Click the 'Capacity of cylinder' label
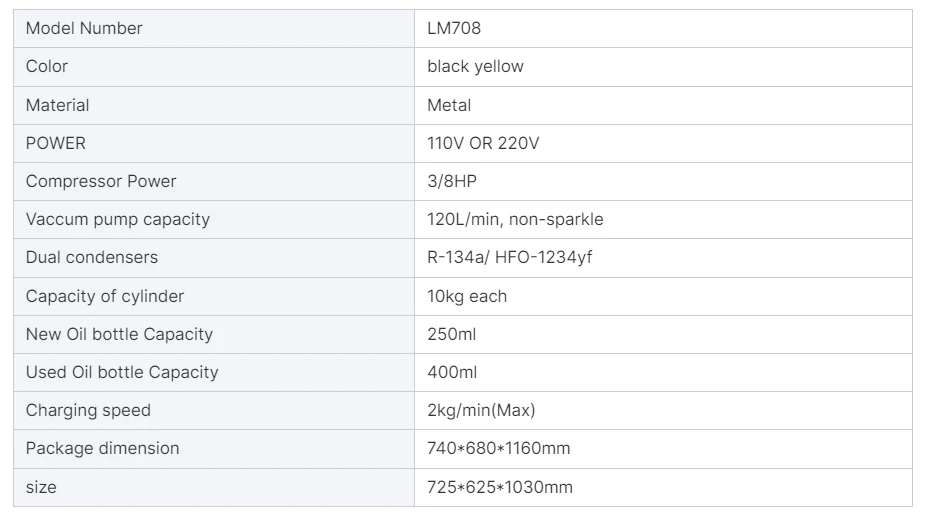928x522 pixels. pyautogui.click(x=105, y=296)
